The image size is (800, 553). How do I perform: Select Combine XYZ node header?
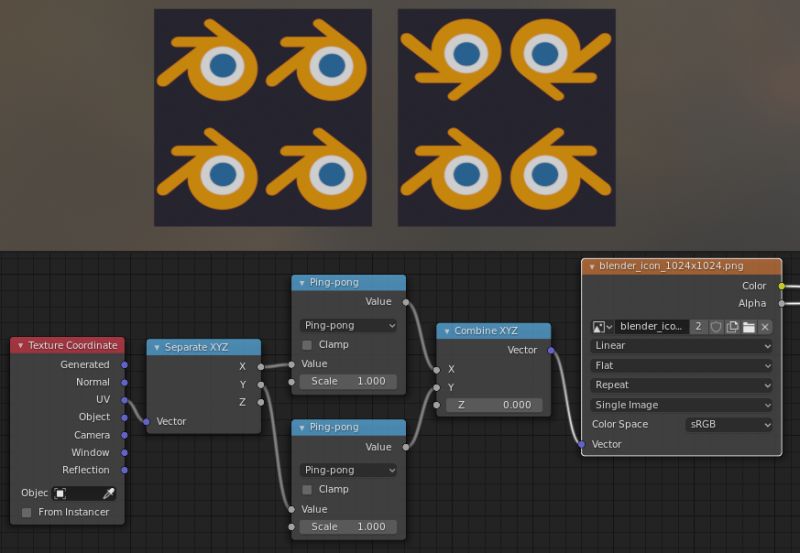pos(493,331)
